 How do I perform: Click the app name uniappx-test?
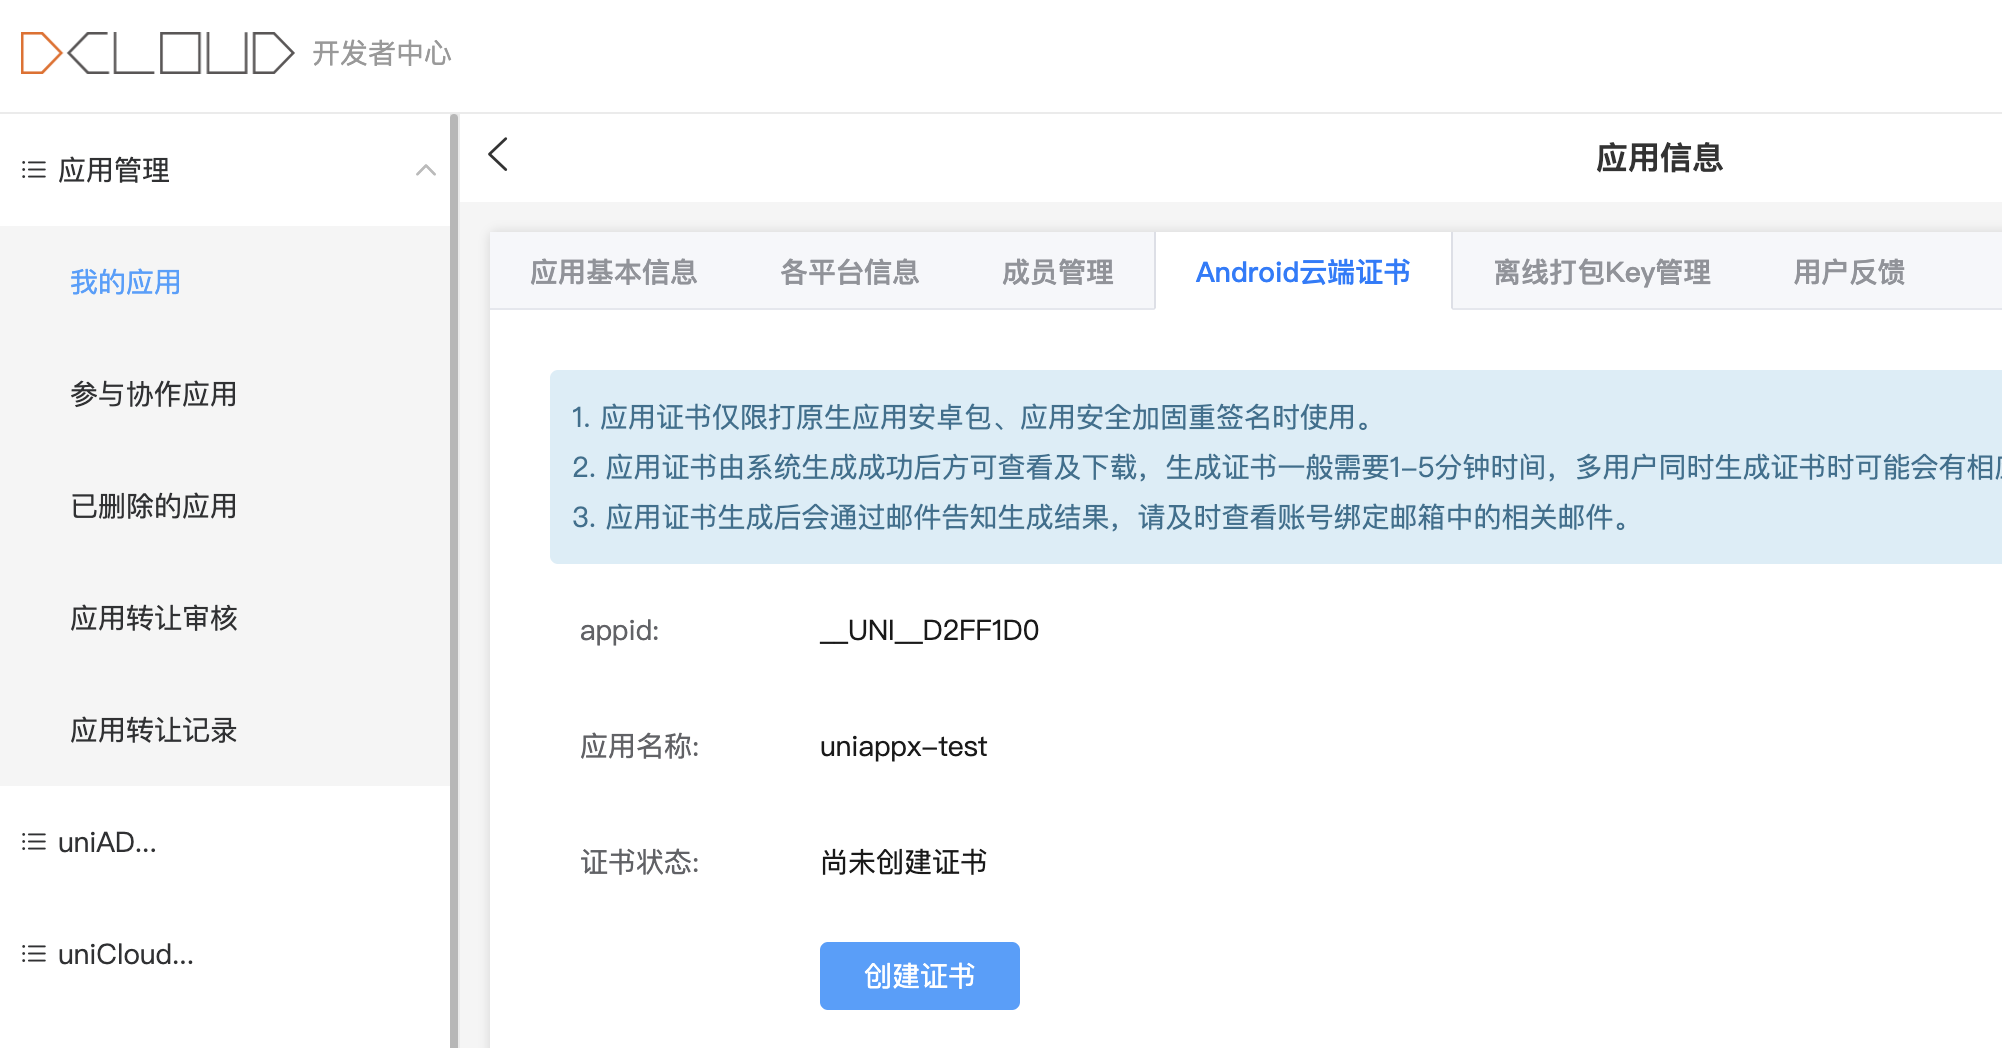point(903,746)
